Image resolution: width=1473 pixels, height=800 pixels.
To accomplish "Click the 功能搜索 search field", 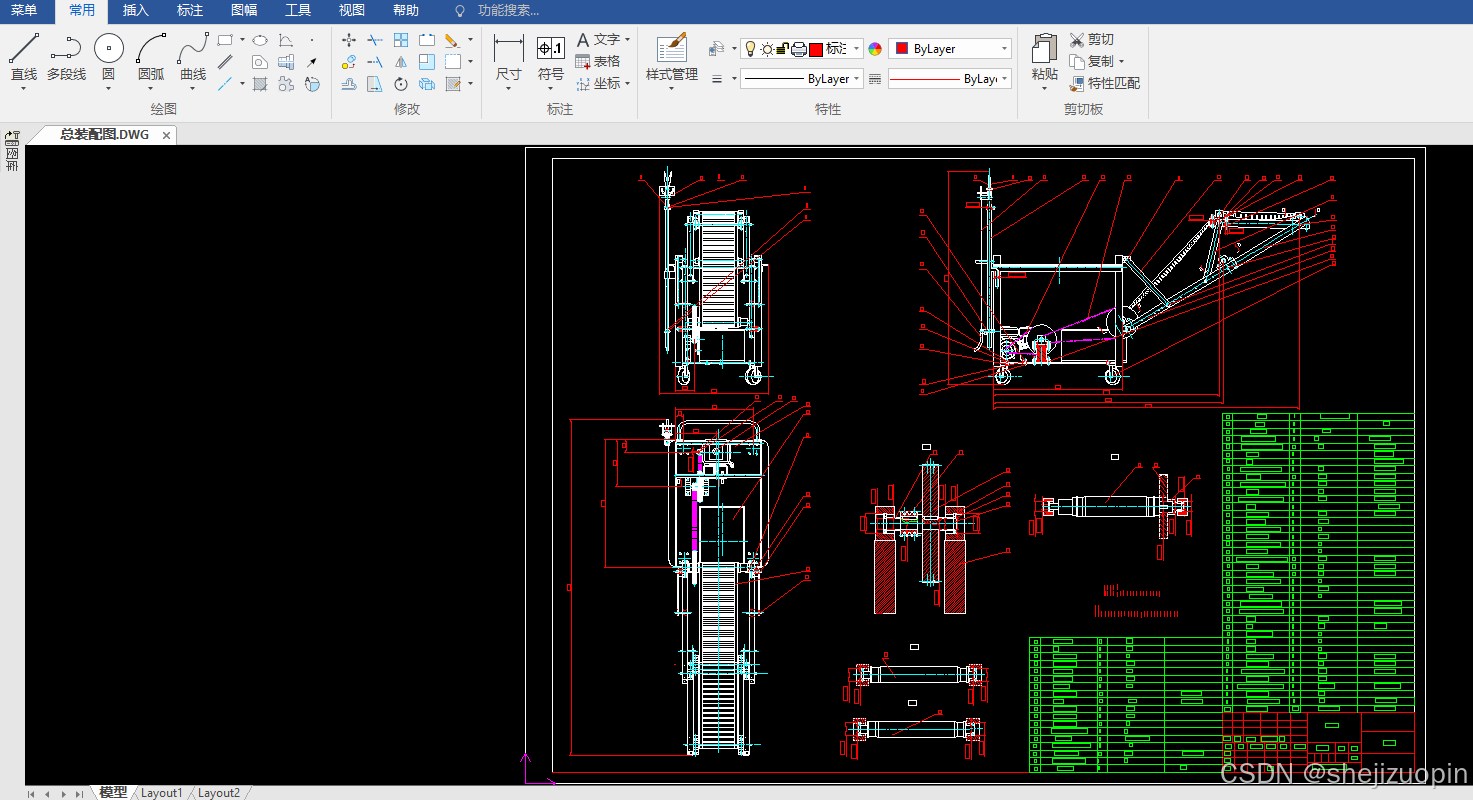I will click(x=508, y=11).
